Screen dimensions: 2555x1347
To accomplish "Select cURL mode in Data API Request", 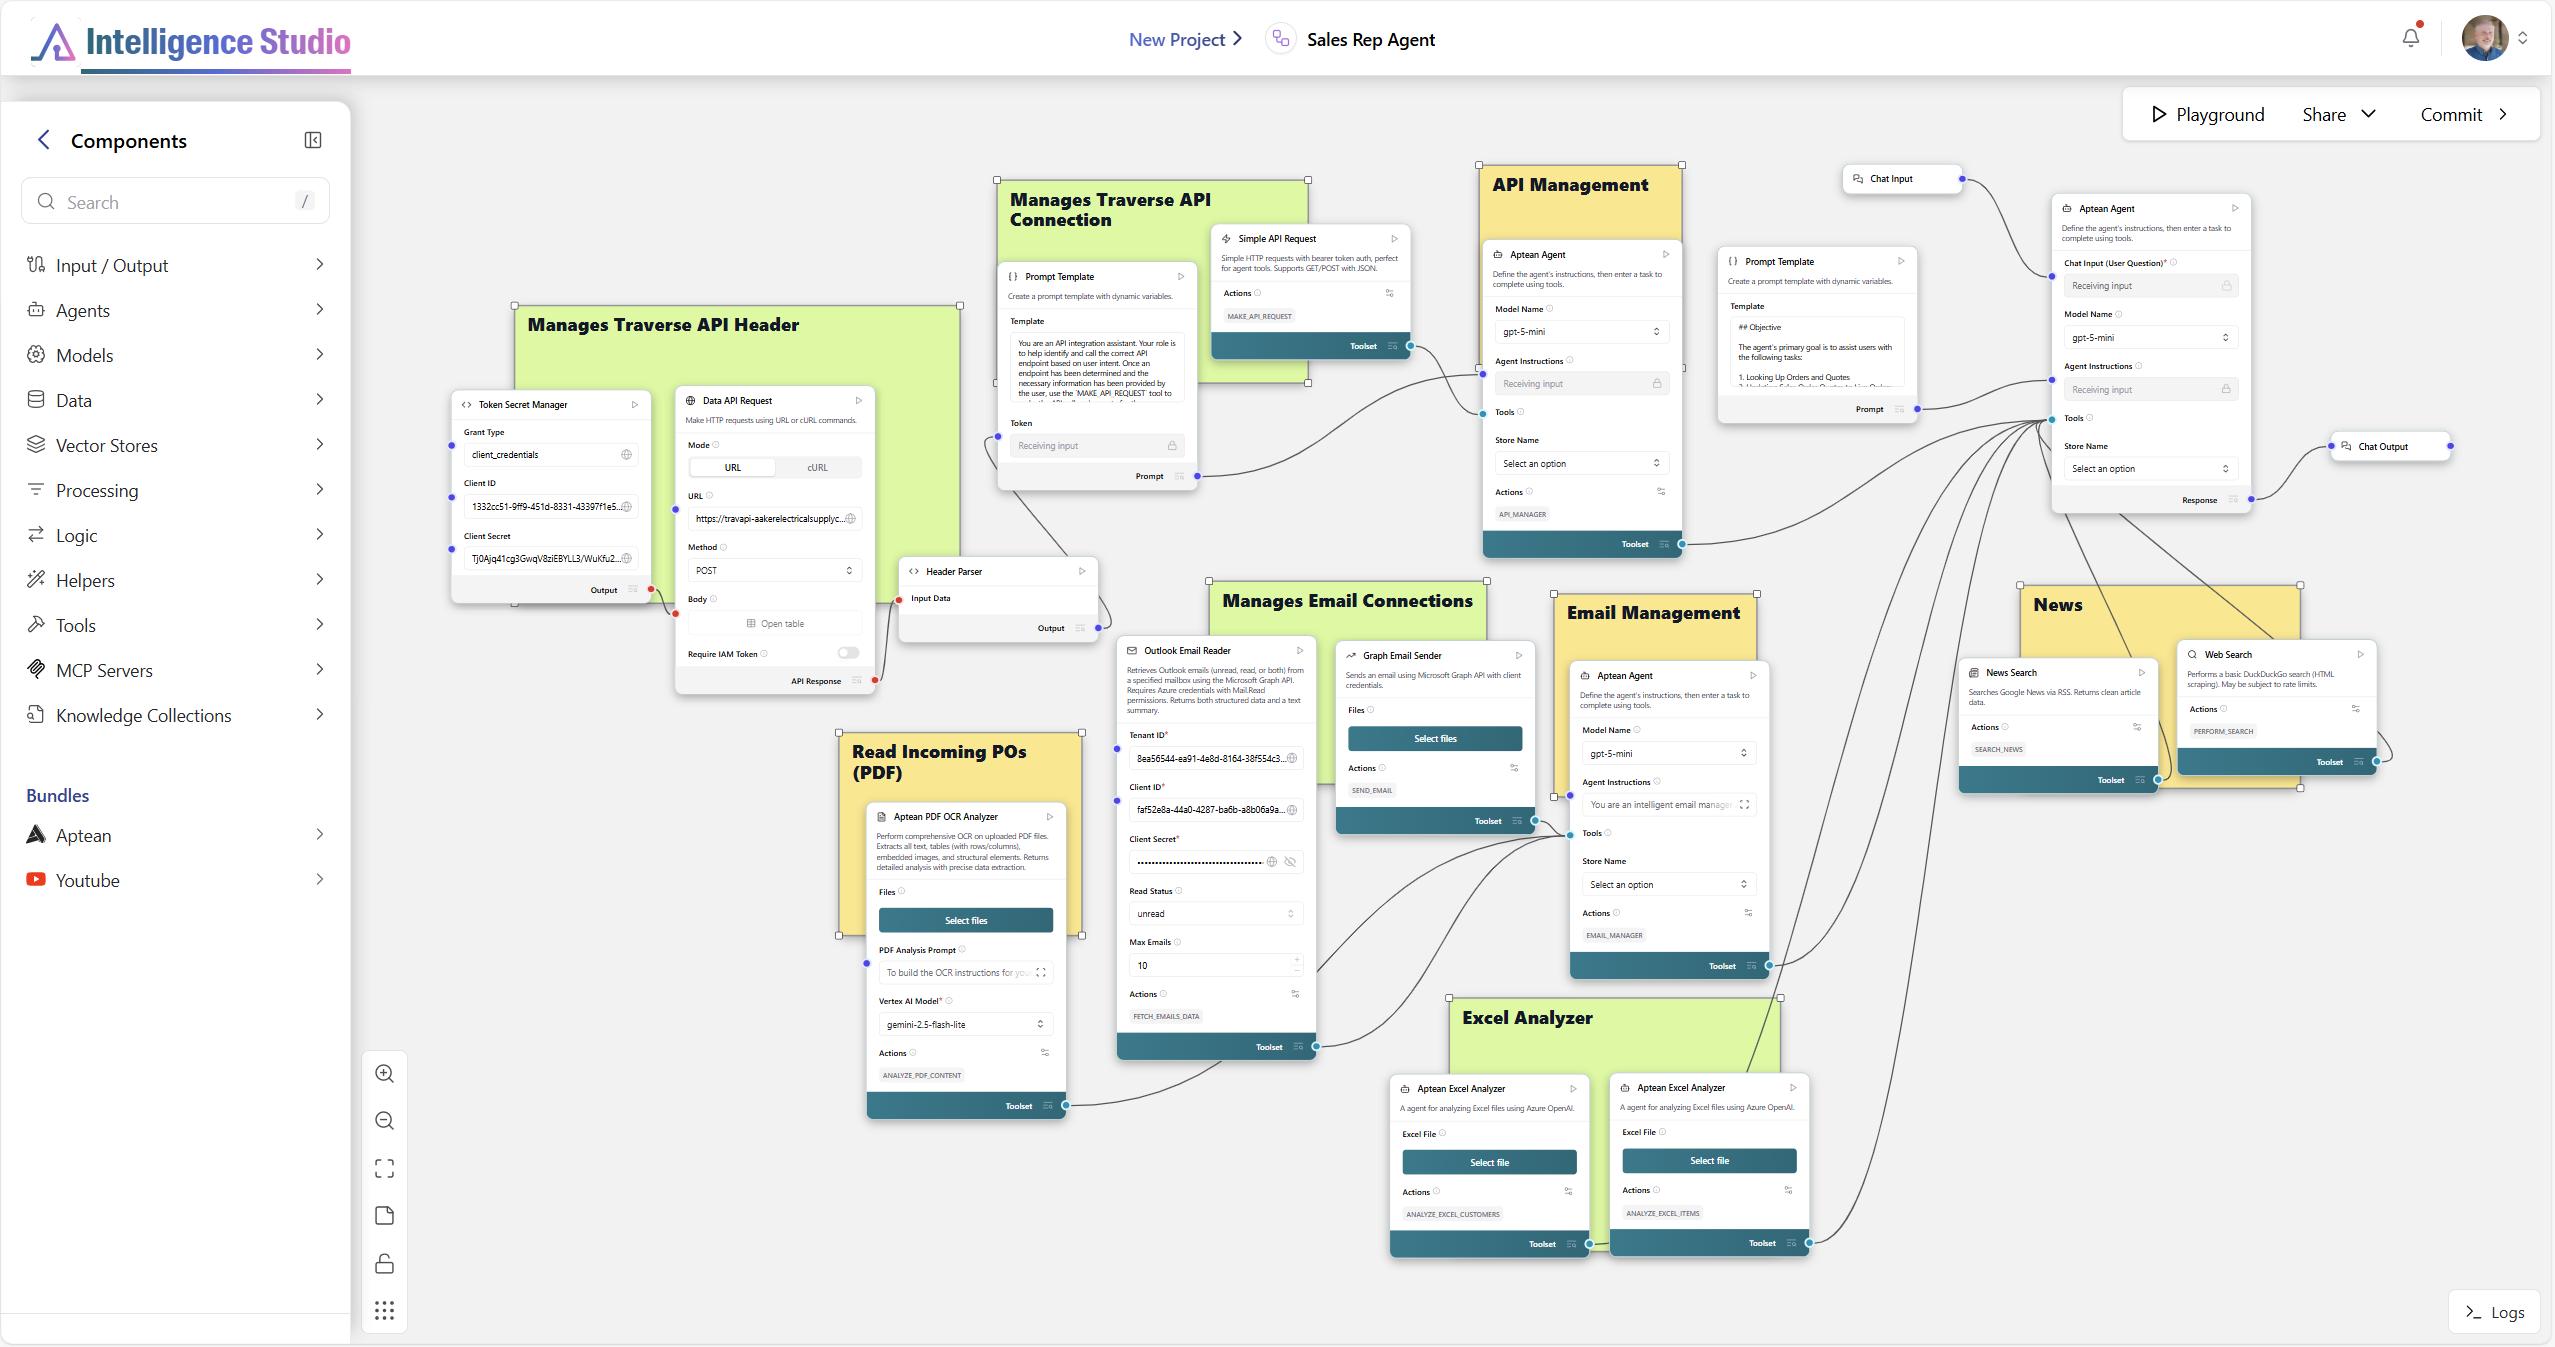I will click(x=817, y=467).
